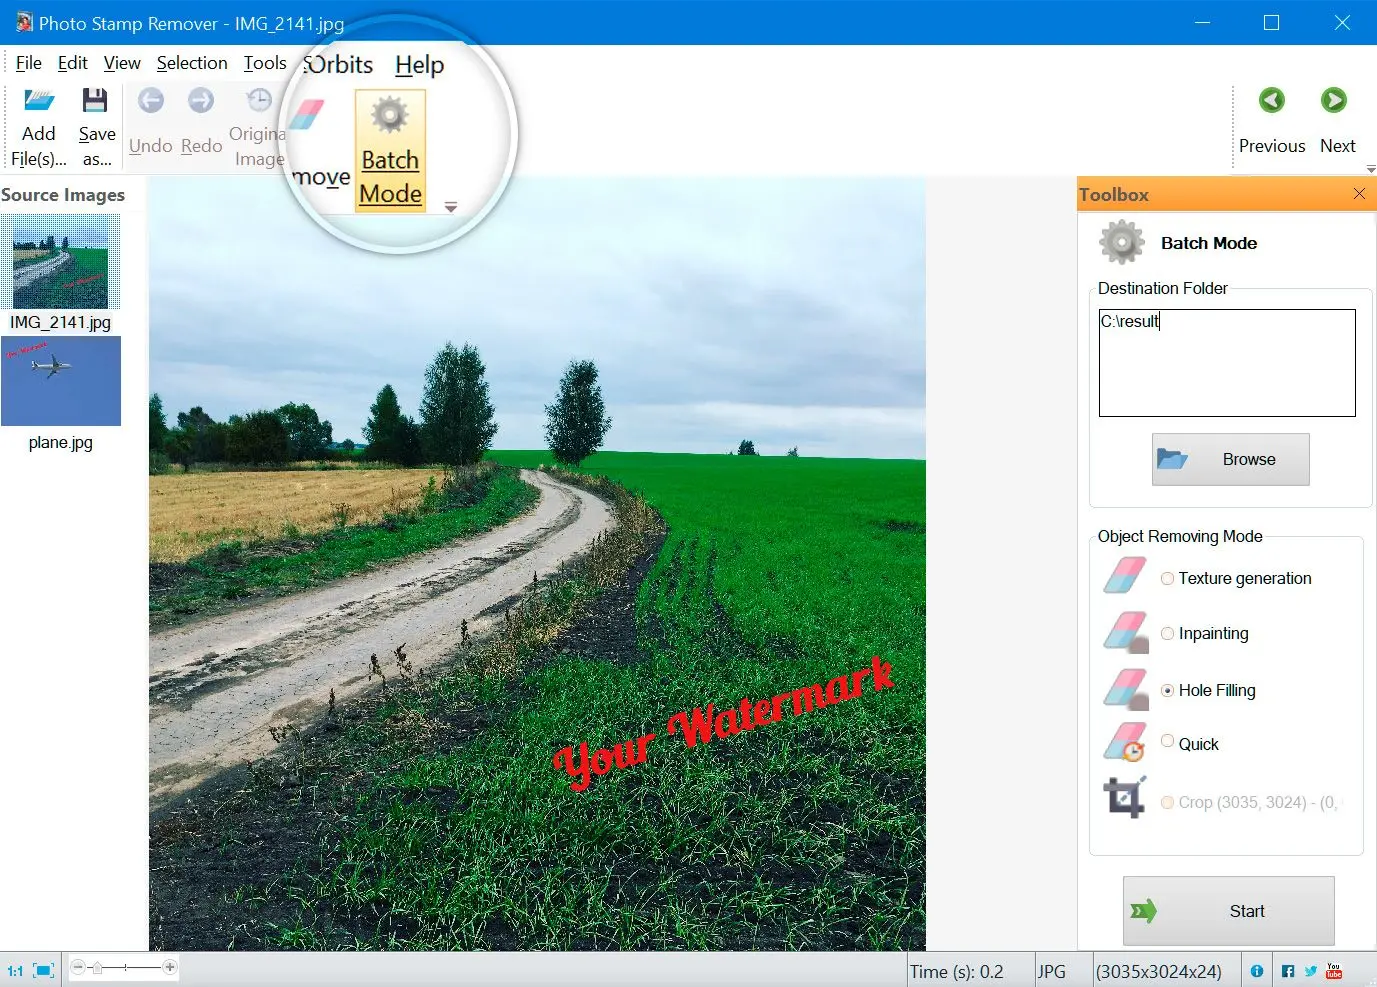1377x987 pixels.
Task: Adjust the zoom slider handle
Action: point(97,967)
